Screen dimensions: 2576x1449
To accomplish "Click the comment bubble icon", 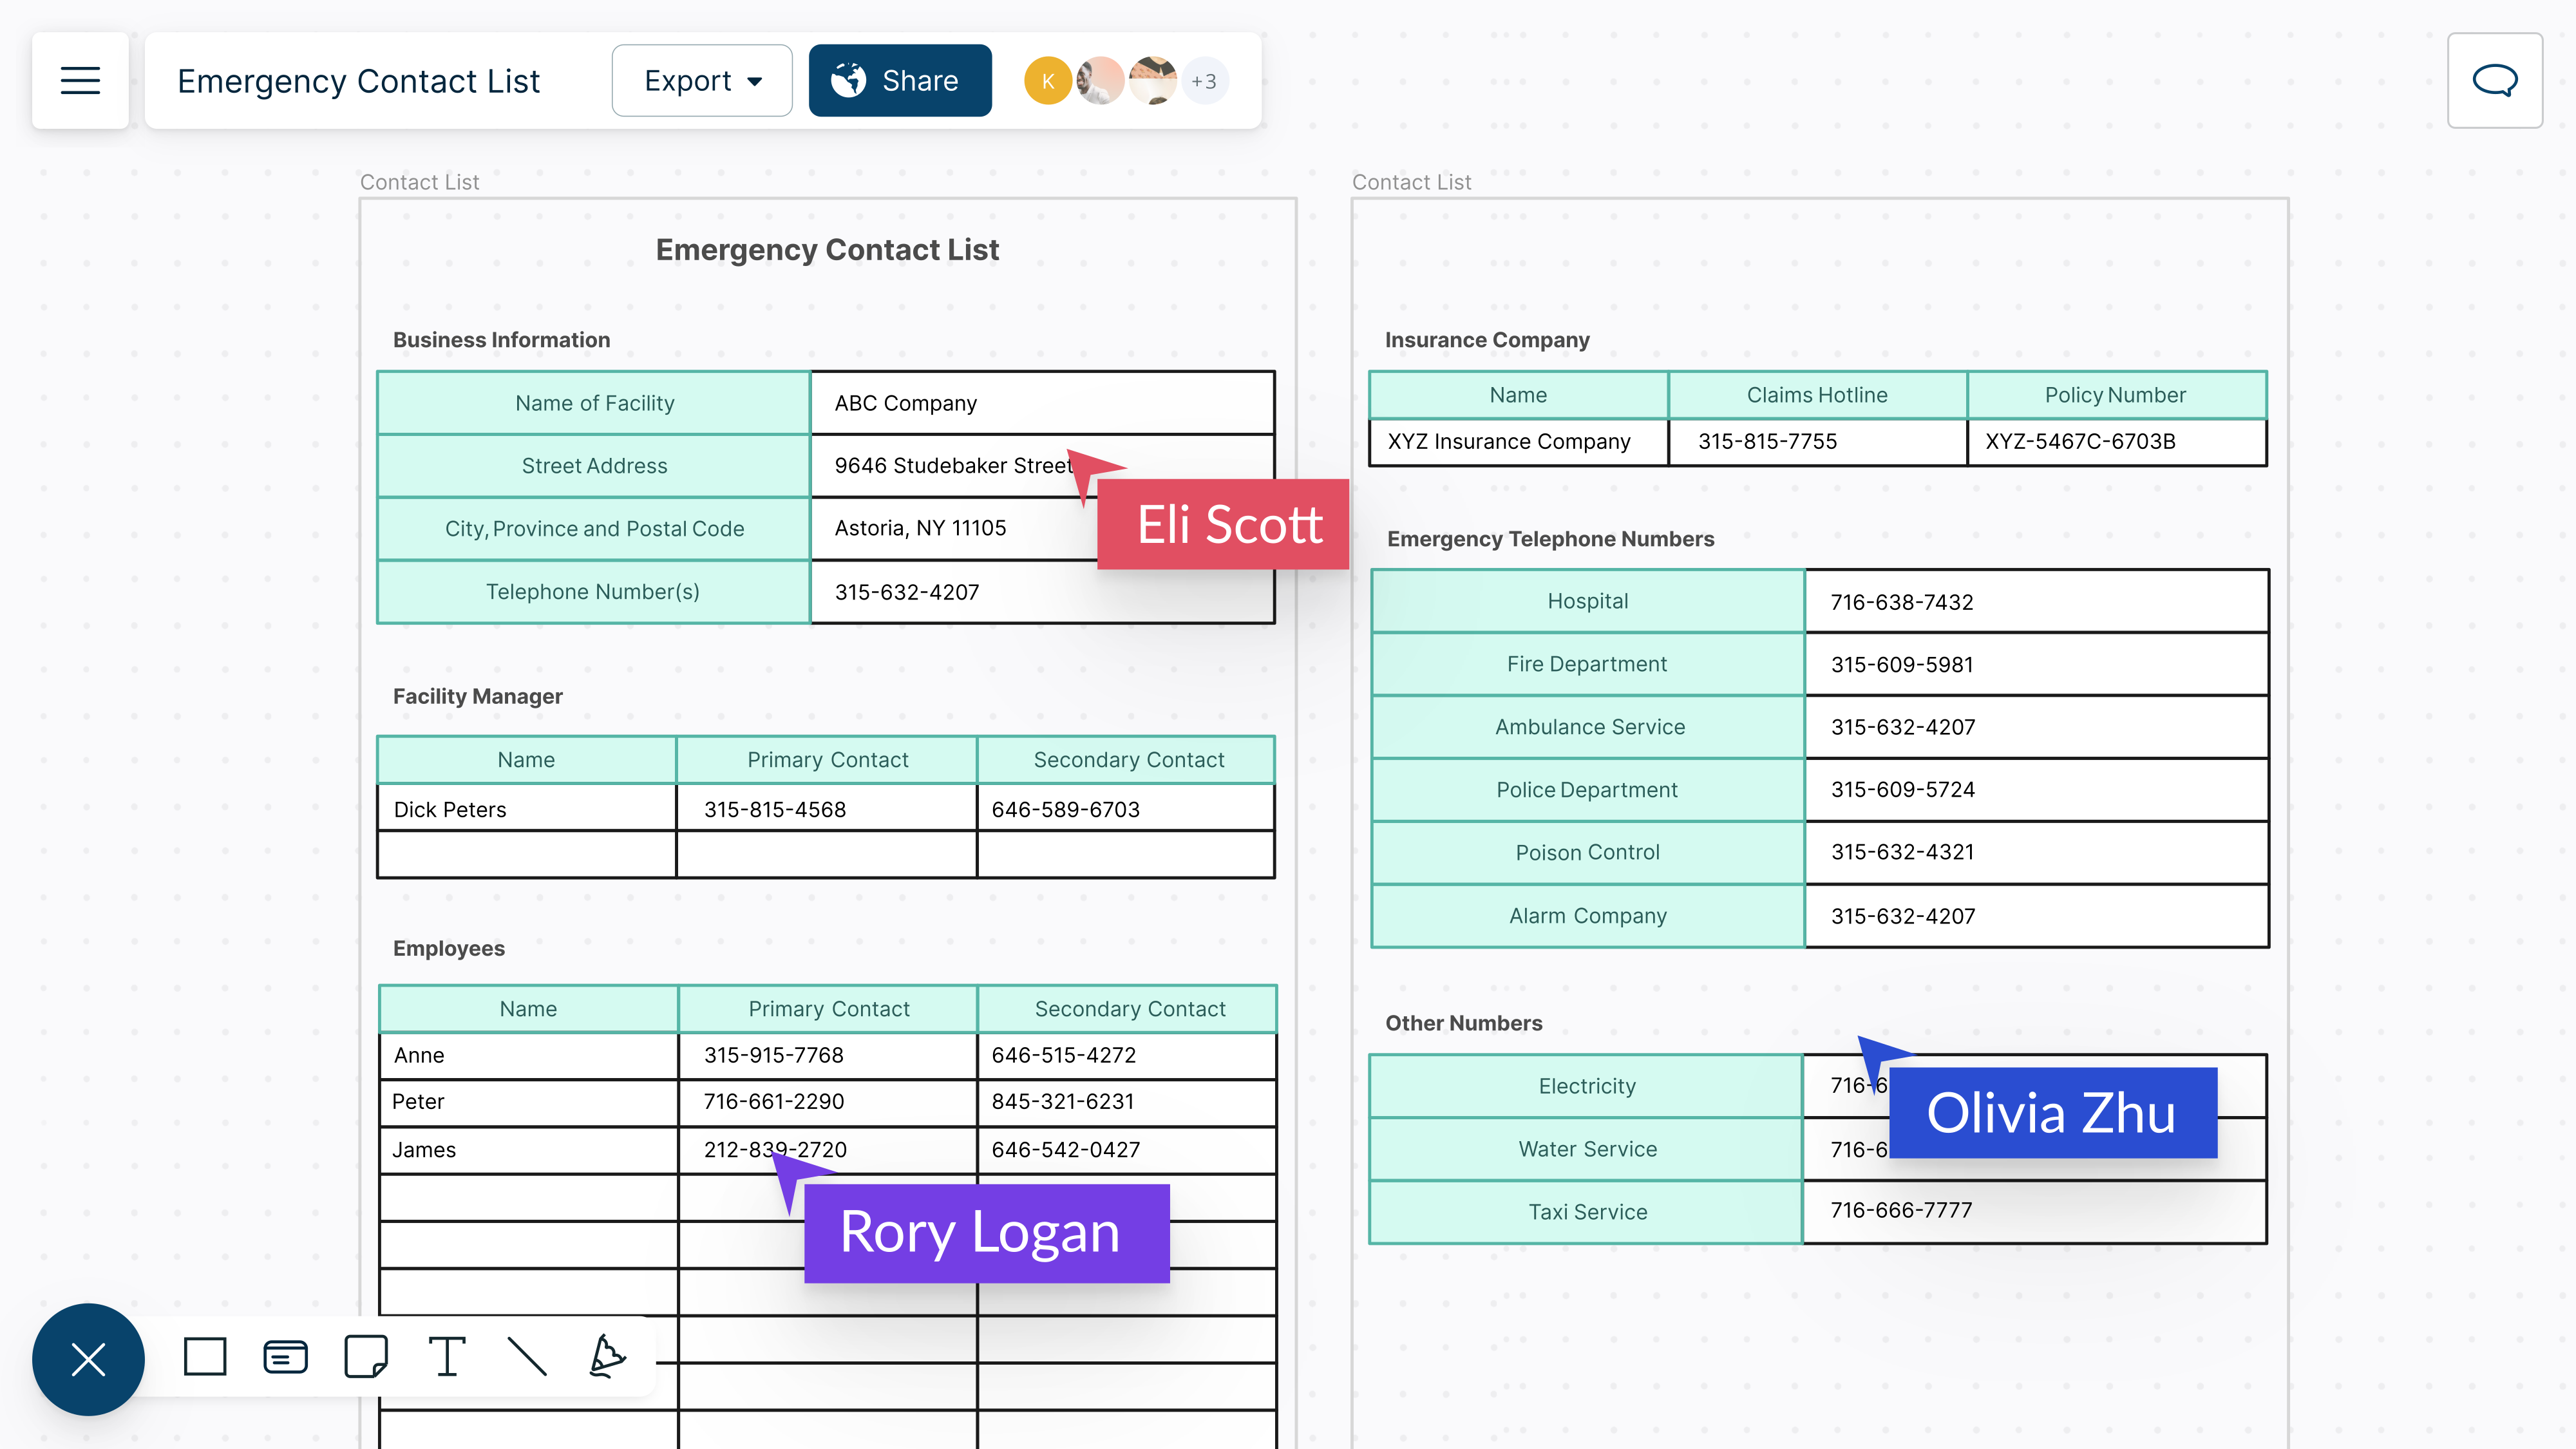I will (x=2495, y=80).
